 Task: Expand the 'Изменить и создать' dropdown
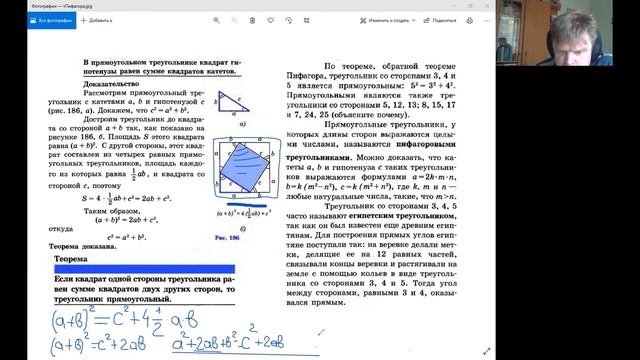[x=387, y=20]
